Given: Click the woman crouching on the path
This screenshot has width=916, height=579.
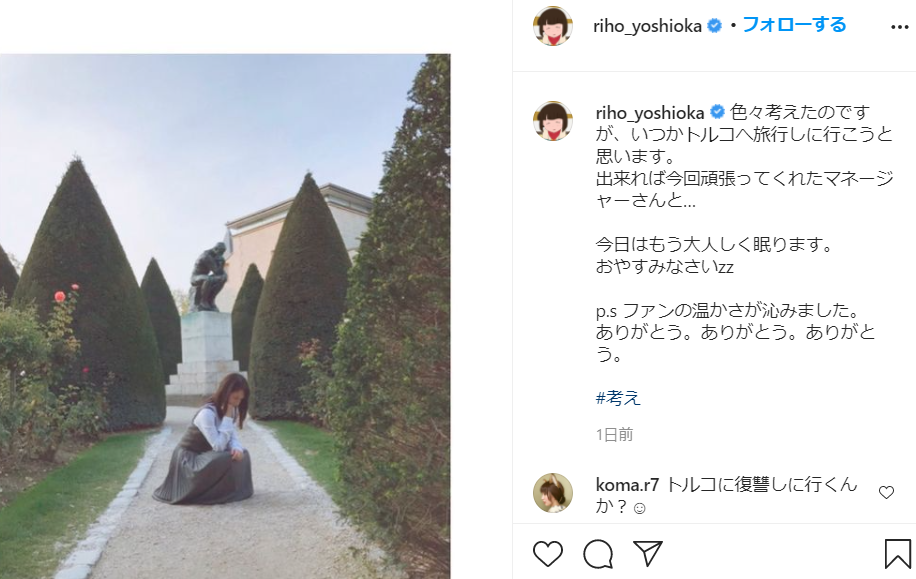Looking at the screenshot, I should click(206, 439).
